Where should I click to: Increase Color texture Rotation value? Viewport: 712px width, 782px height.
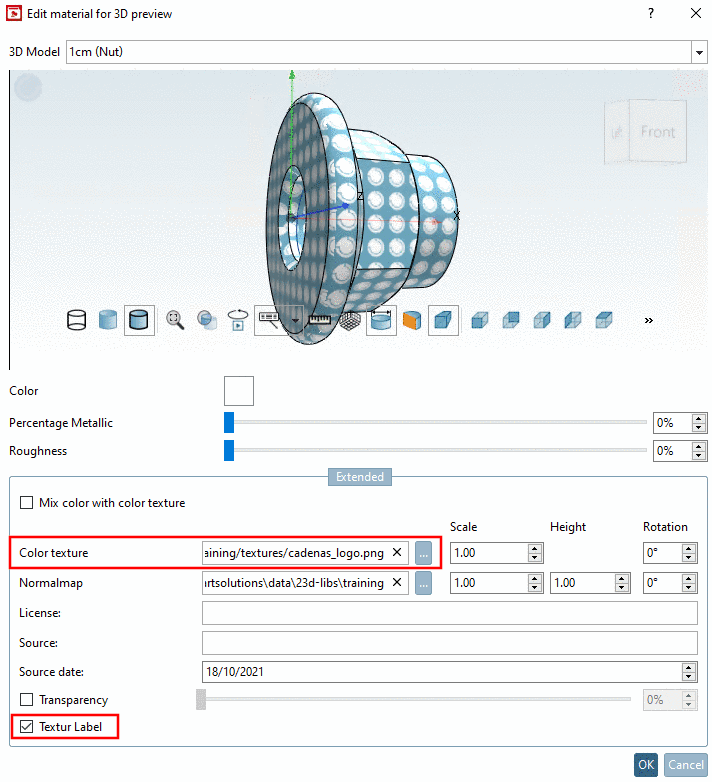tap(689, 549)
